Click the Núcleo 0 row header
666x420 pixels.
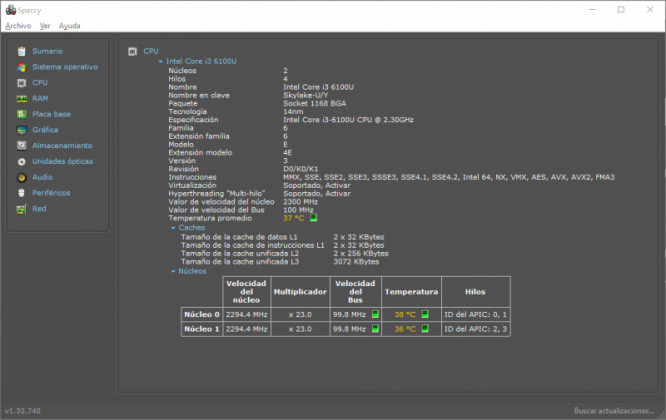[x=202, y=315]
